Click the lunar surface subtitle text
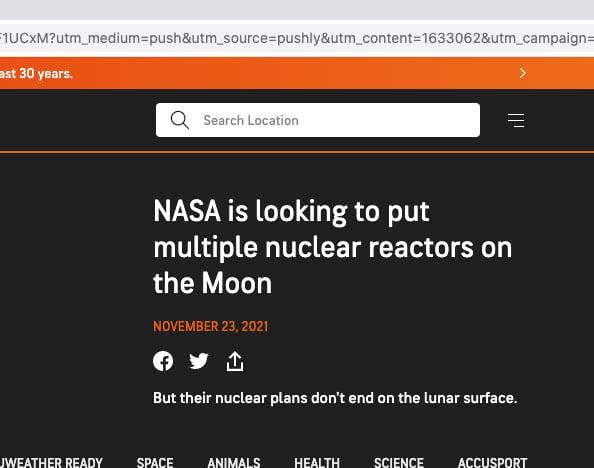 click(335, 398)
